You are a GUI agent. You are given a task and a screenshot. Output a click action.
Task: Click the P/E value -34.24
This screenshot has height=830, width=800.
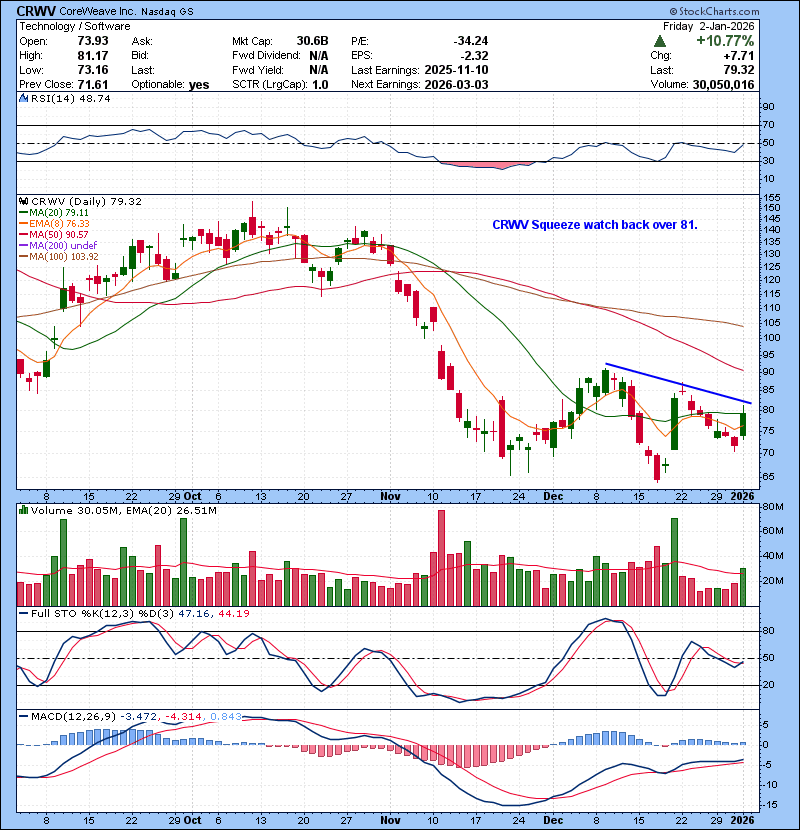[471, 41]
